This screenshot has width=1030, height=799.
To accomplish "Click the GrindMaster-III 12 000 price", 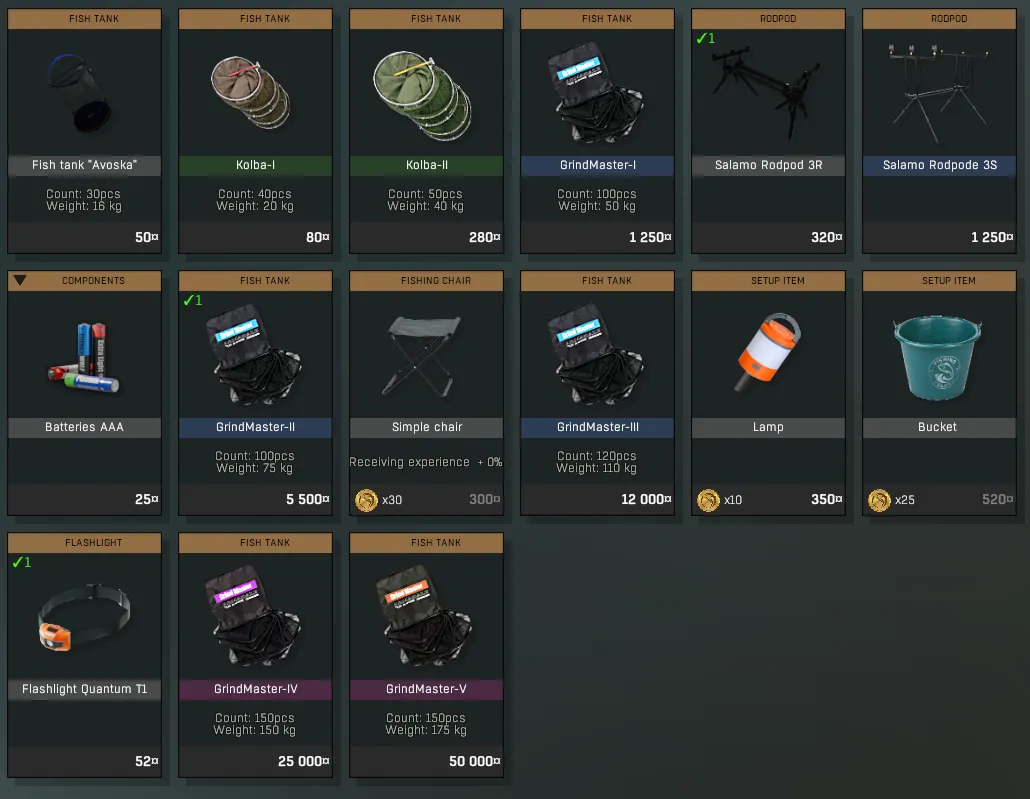I will click(646, 499).
